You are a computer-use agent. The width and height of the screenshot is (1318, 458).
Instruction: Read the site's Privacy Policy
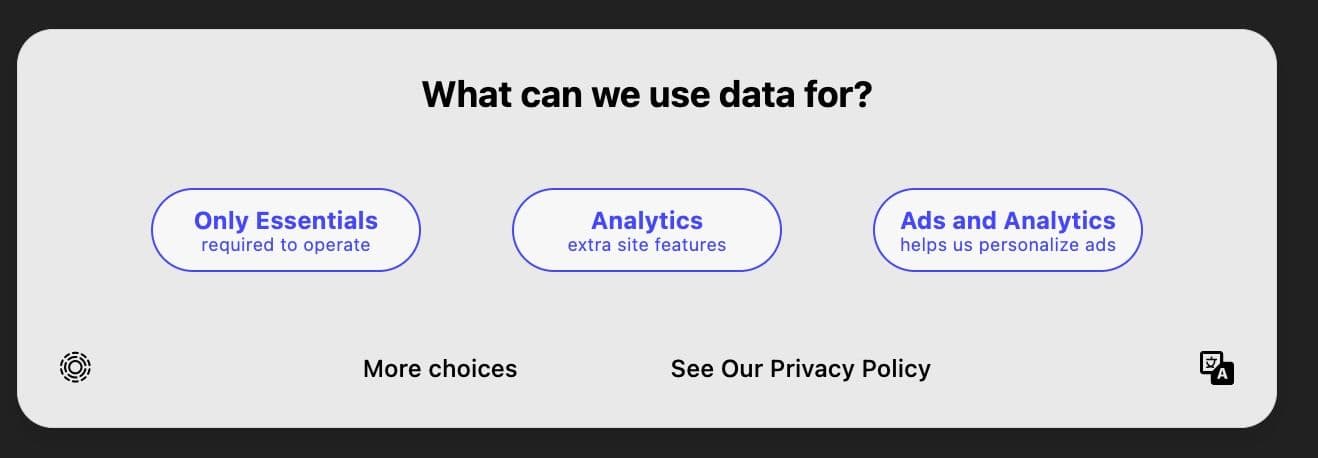click(800, 369)
